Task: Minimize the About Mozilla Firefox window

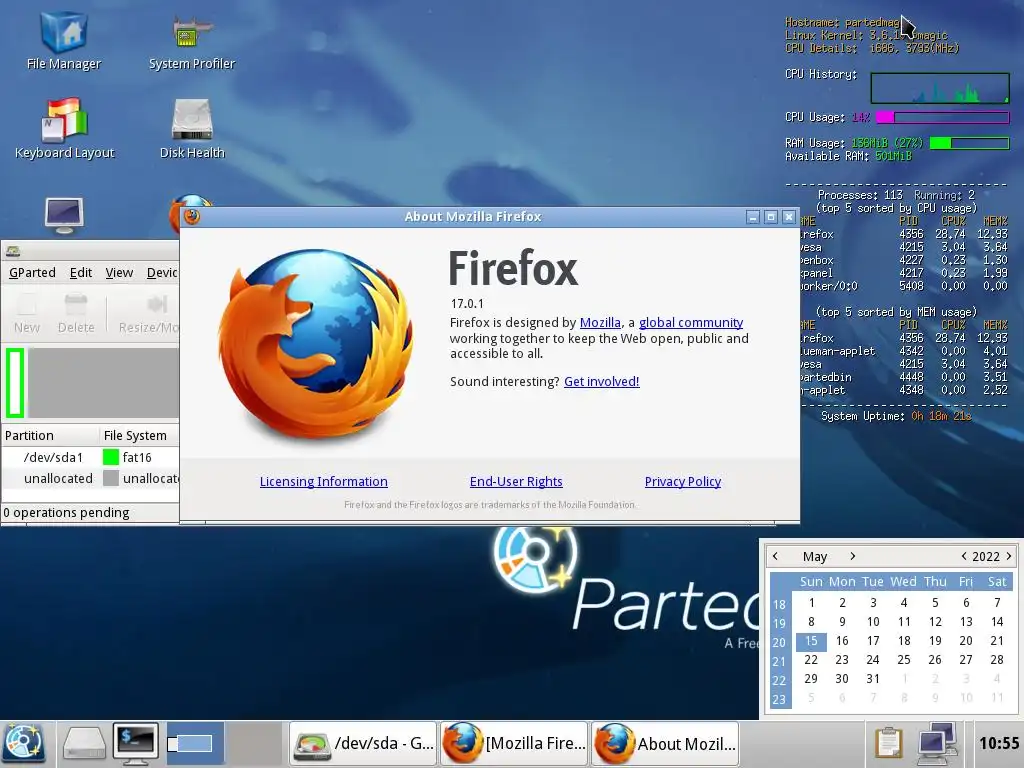Action: pyautogui.click(x=753, y=217)
